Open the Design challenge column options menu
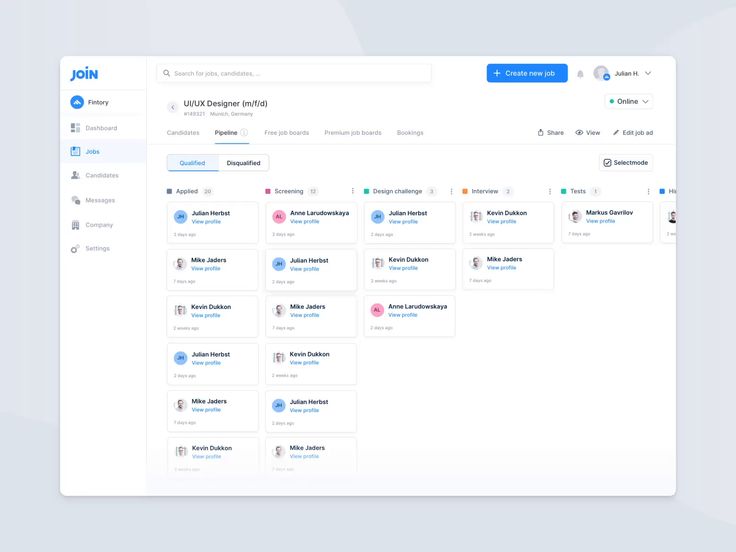The image size is (736, 552). click(x=451, y=191)
